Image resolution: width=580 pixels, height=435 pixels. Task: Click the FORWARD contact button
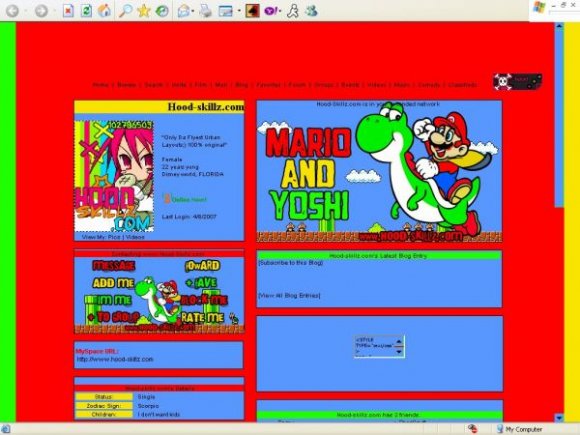pyautogui.click(x=202, y=265)
